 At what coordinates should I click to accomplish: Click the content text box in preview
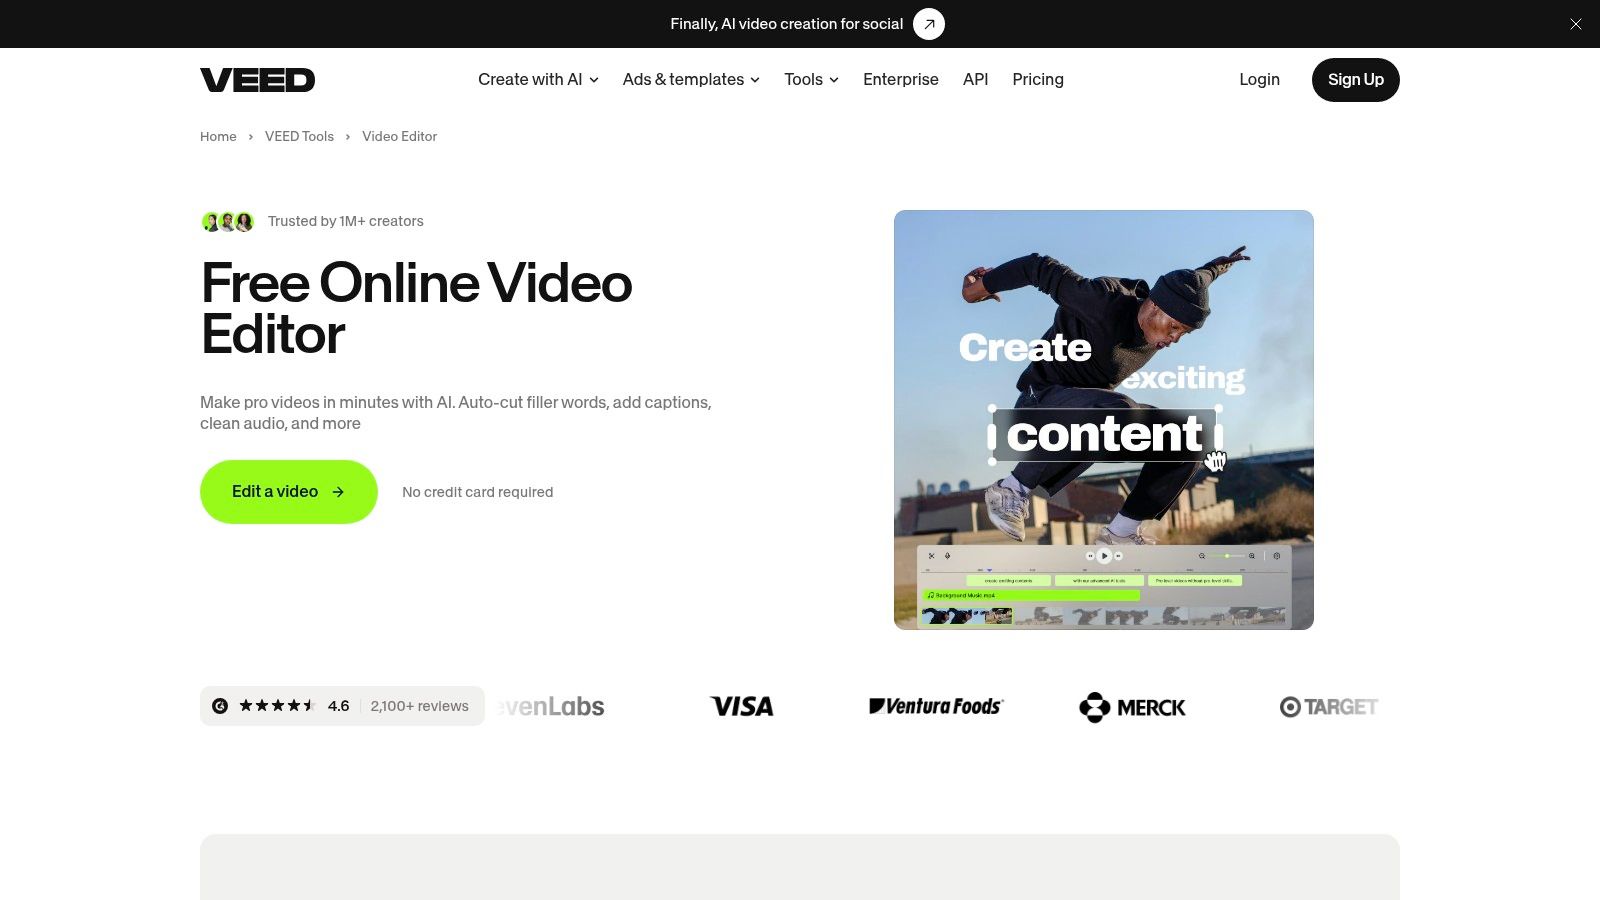pyautogui.click(x=1104, y=434)
